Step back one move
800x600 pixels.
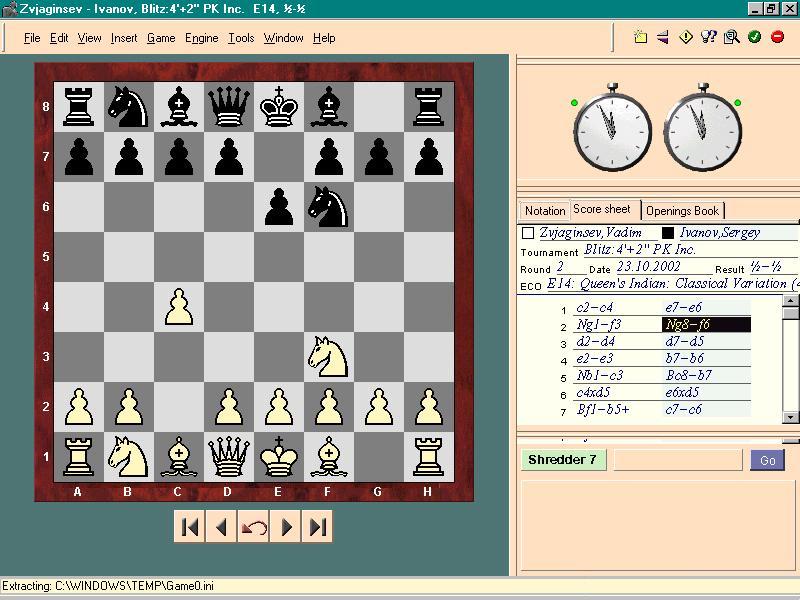point(221,527)
